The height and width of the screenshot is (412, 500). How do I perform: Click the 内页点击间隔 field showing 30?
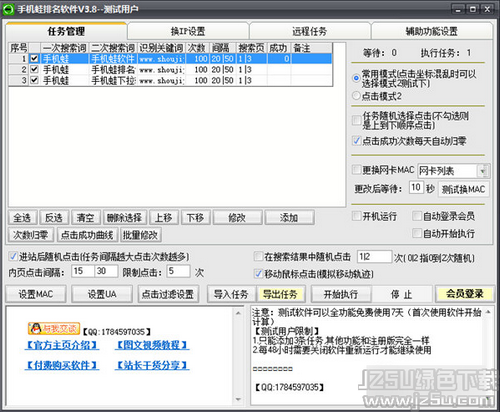click(x=106, y=271)
